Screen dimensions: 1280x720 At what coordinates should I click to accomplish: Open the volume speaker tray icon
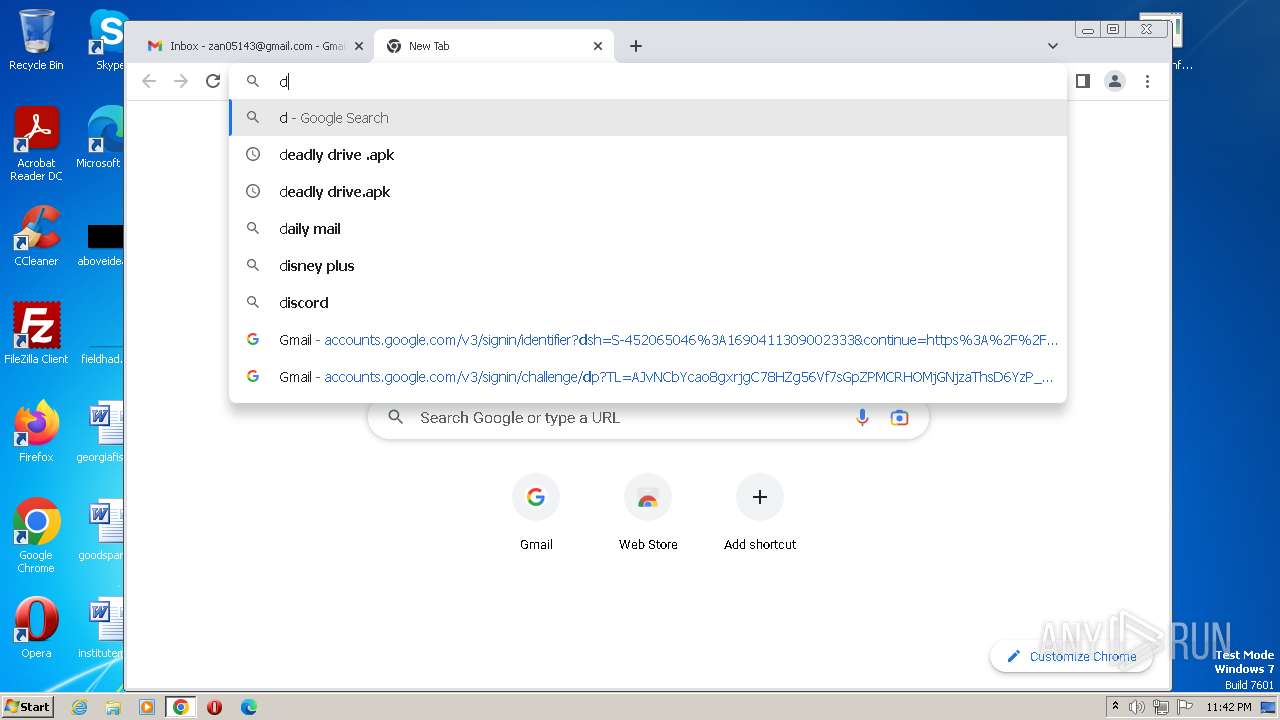pos(1136,707)
